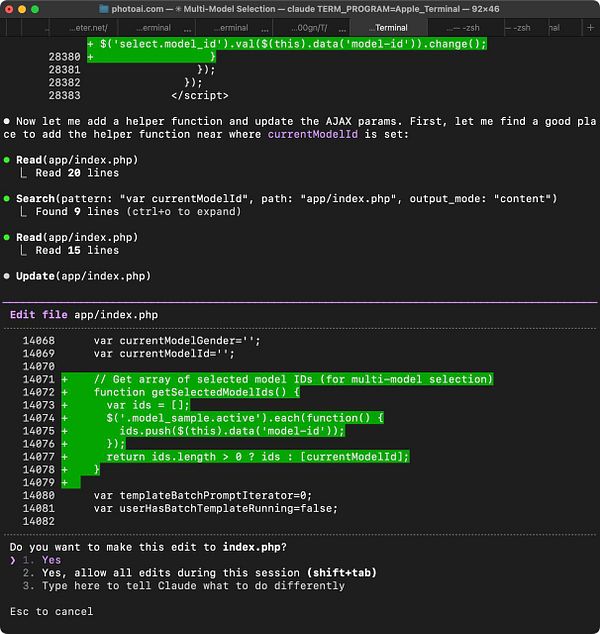Zoom the Terminal window with green button
The image size is (600, 634).
coord(35,9)
